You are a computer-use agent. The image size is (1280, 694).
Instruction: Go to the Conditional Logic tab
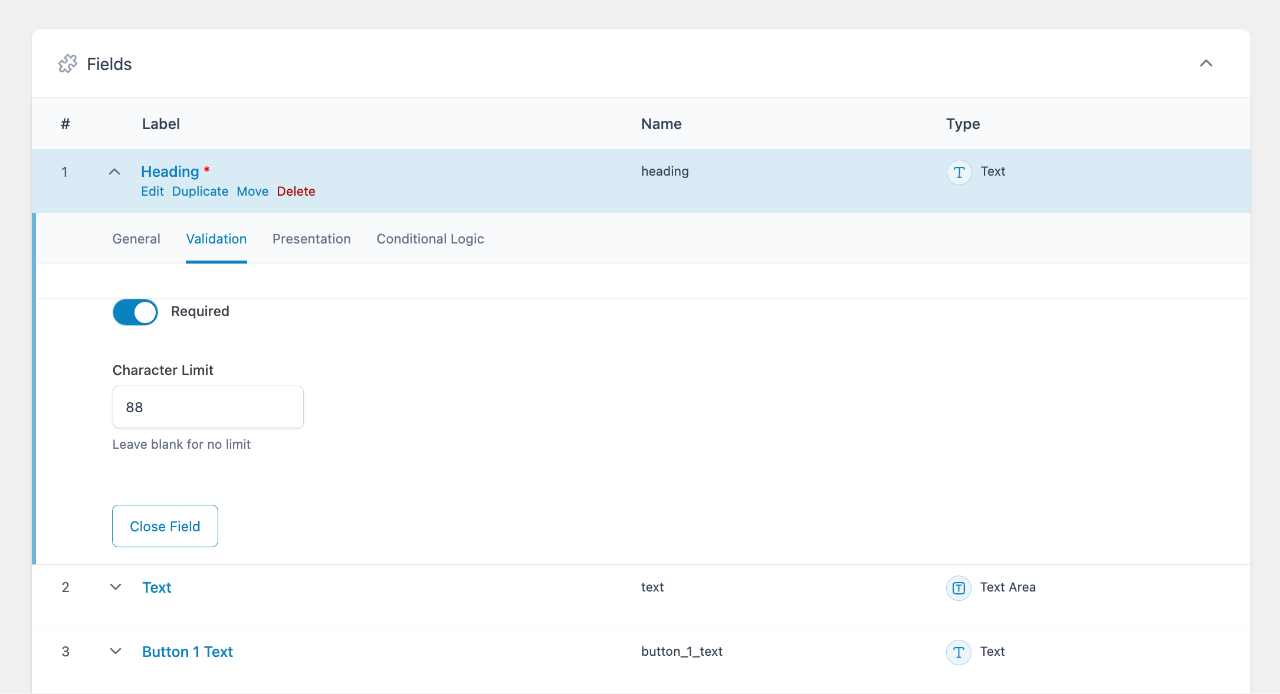click(x=430, y=239)
